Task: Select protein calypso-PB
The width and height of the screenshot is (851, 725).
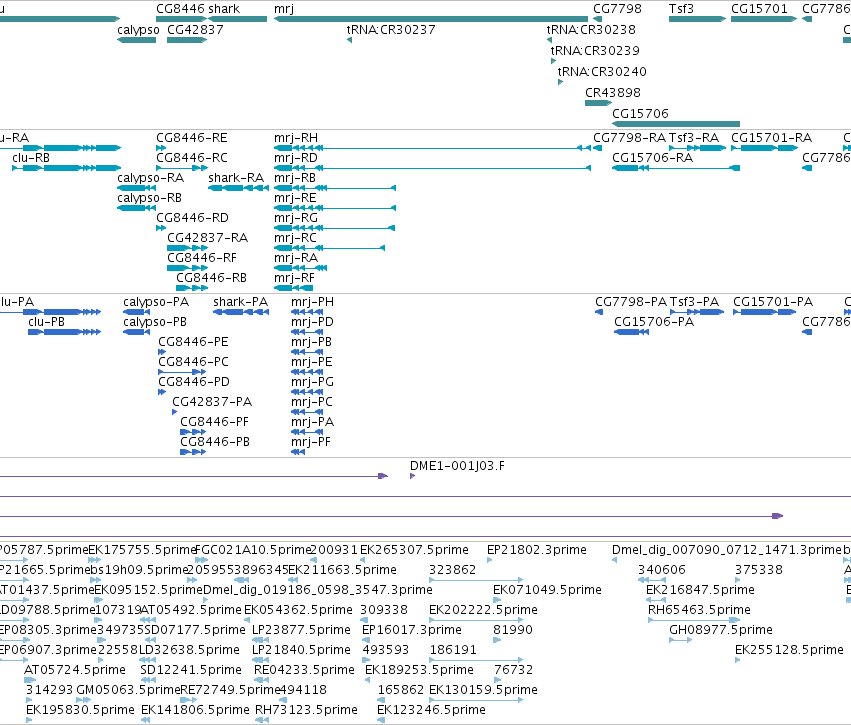Action: point(136,332)
